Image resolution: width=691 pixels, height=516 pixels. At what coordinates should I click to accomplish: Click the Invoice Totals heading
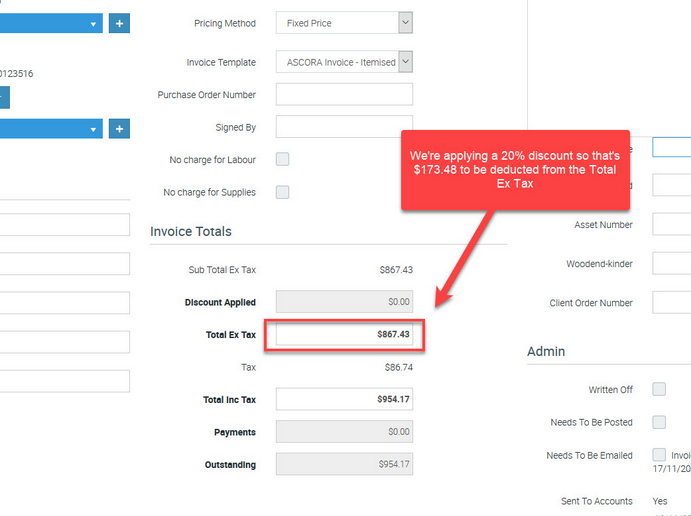point(191,231)
